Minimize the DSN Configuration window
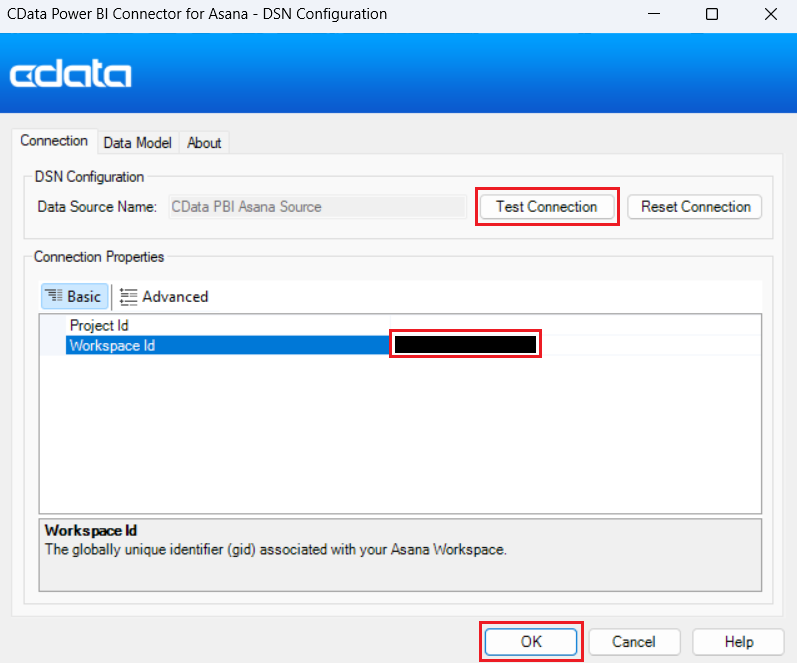This screenshot has width=797, height=663. pos(653,15)
